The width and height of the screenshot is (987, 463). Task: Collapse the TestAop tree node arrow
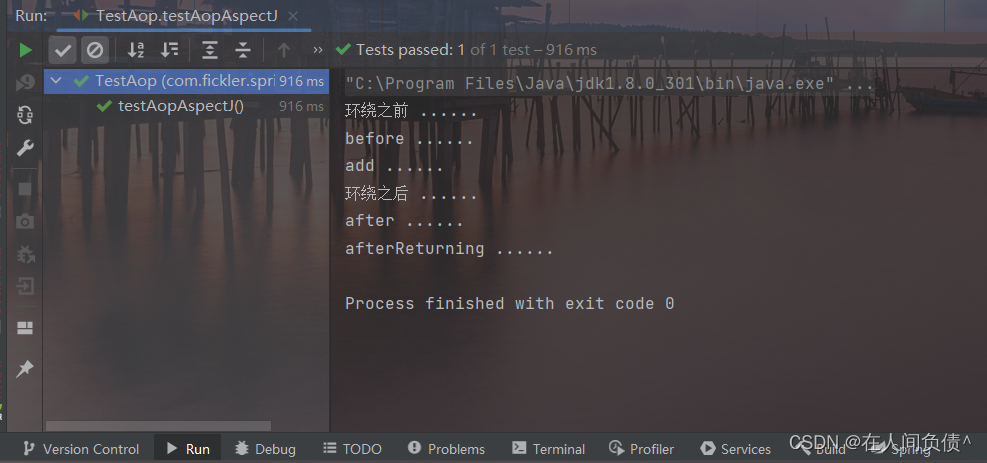(57, 81)
